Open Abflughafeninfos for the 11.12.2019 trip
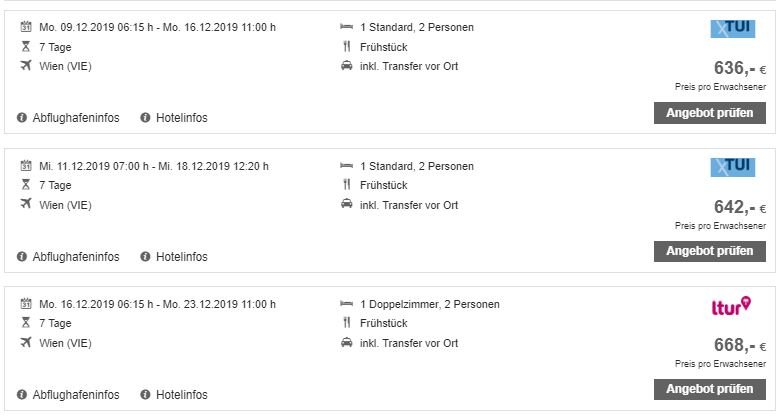 point(68,257)
